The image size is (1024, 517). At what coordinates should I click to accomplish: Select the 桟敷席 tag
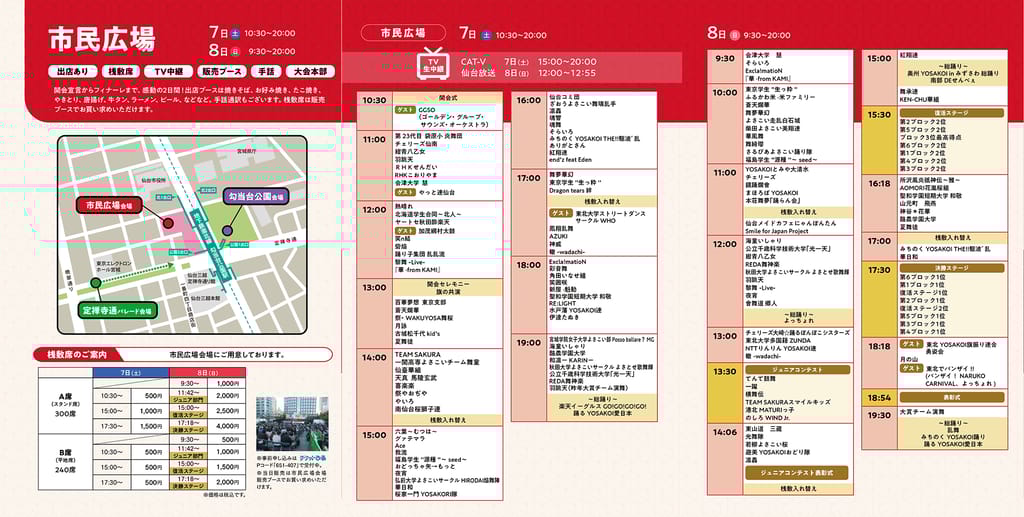[x=121, y=71]
